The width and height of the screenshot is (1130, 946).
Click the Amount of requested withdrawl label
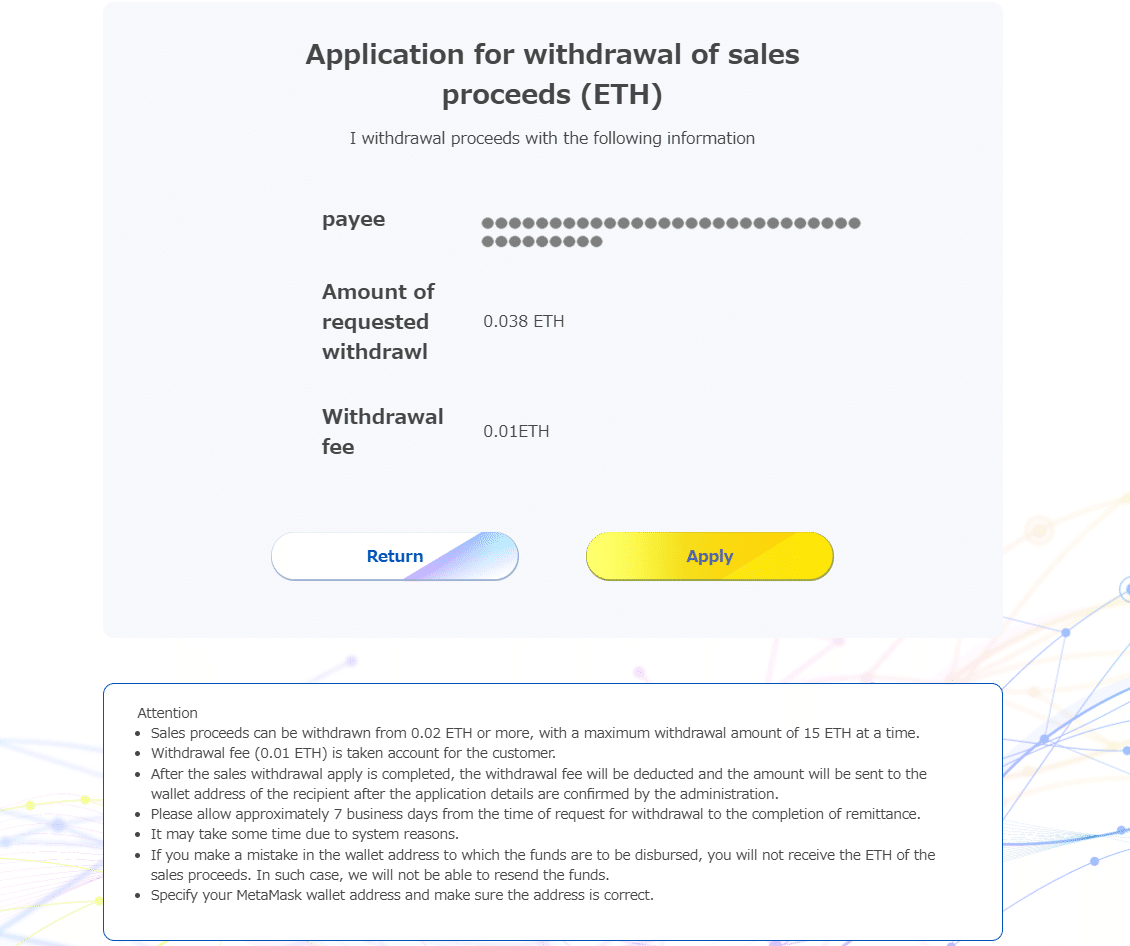click(378, 321)
